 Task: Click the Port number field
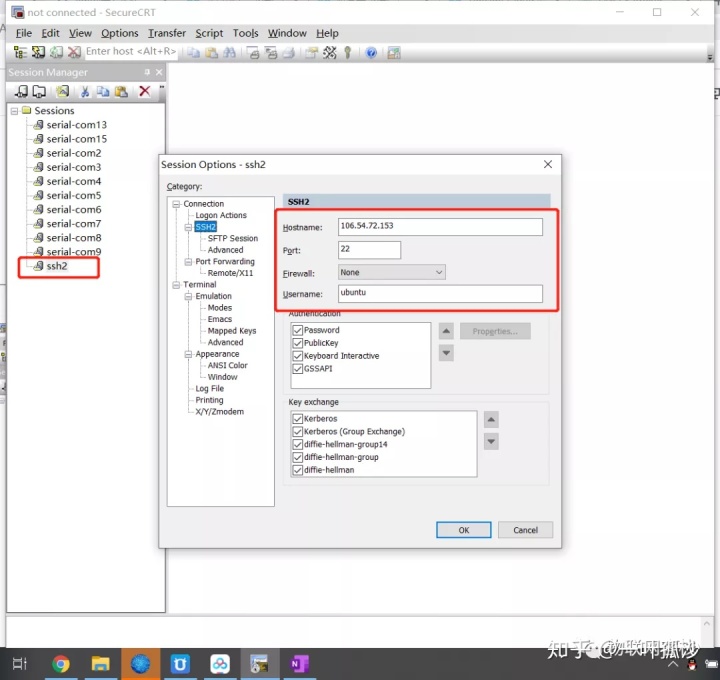[369, 250]
